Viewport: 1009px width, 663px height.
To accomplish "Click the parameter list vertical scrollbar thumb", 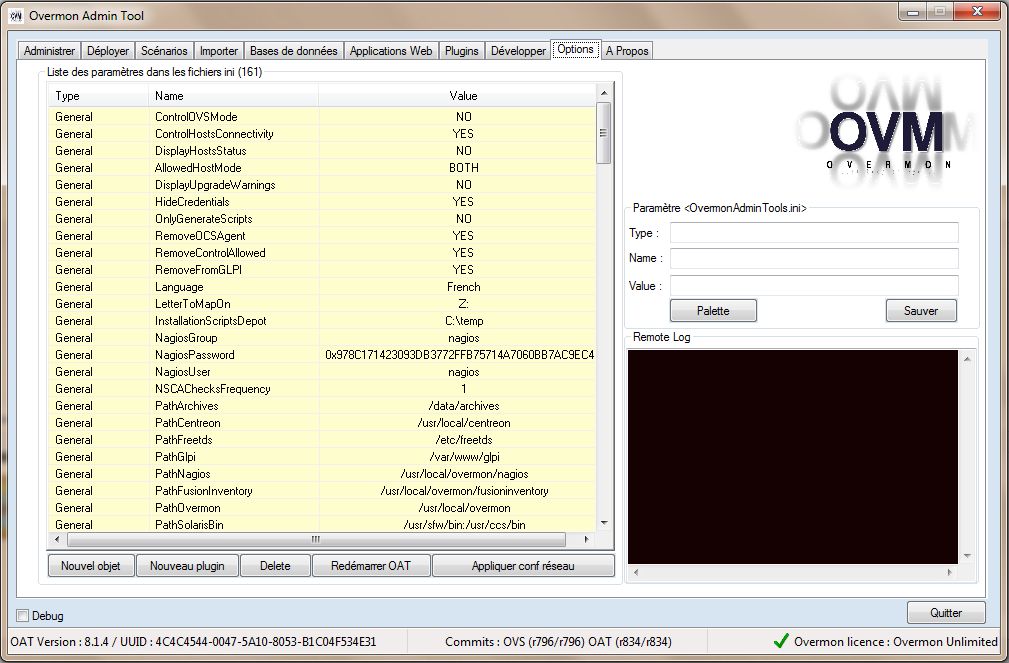I will [604, 133].
